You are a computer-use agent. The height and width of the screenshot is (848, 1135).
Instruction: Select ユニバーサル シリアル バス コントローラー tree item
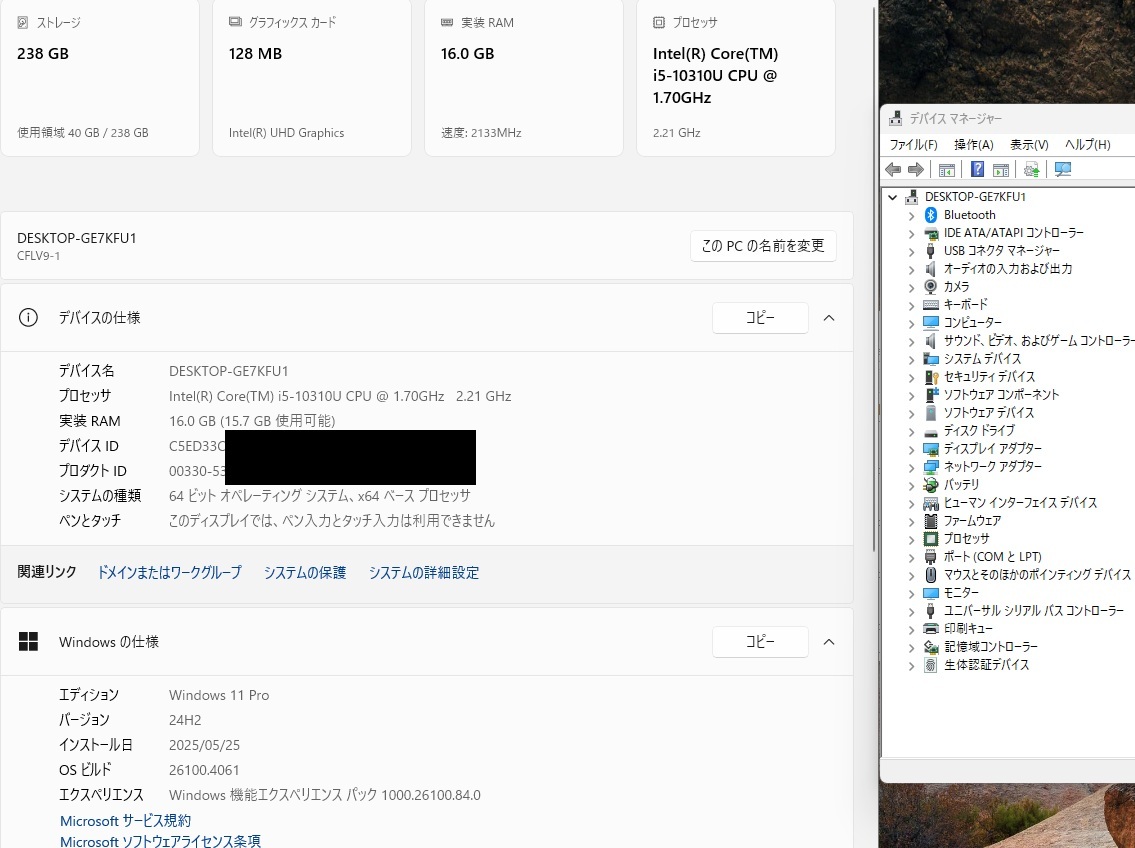[x=1034, y=611]
